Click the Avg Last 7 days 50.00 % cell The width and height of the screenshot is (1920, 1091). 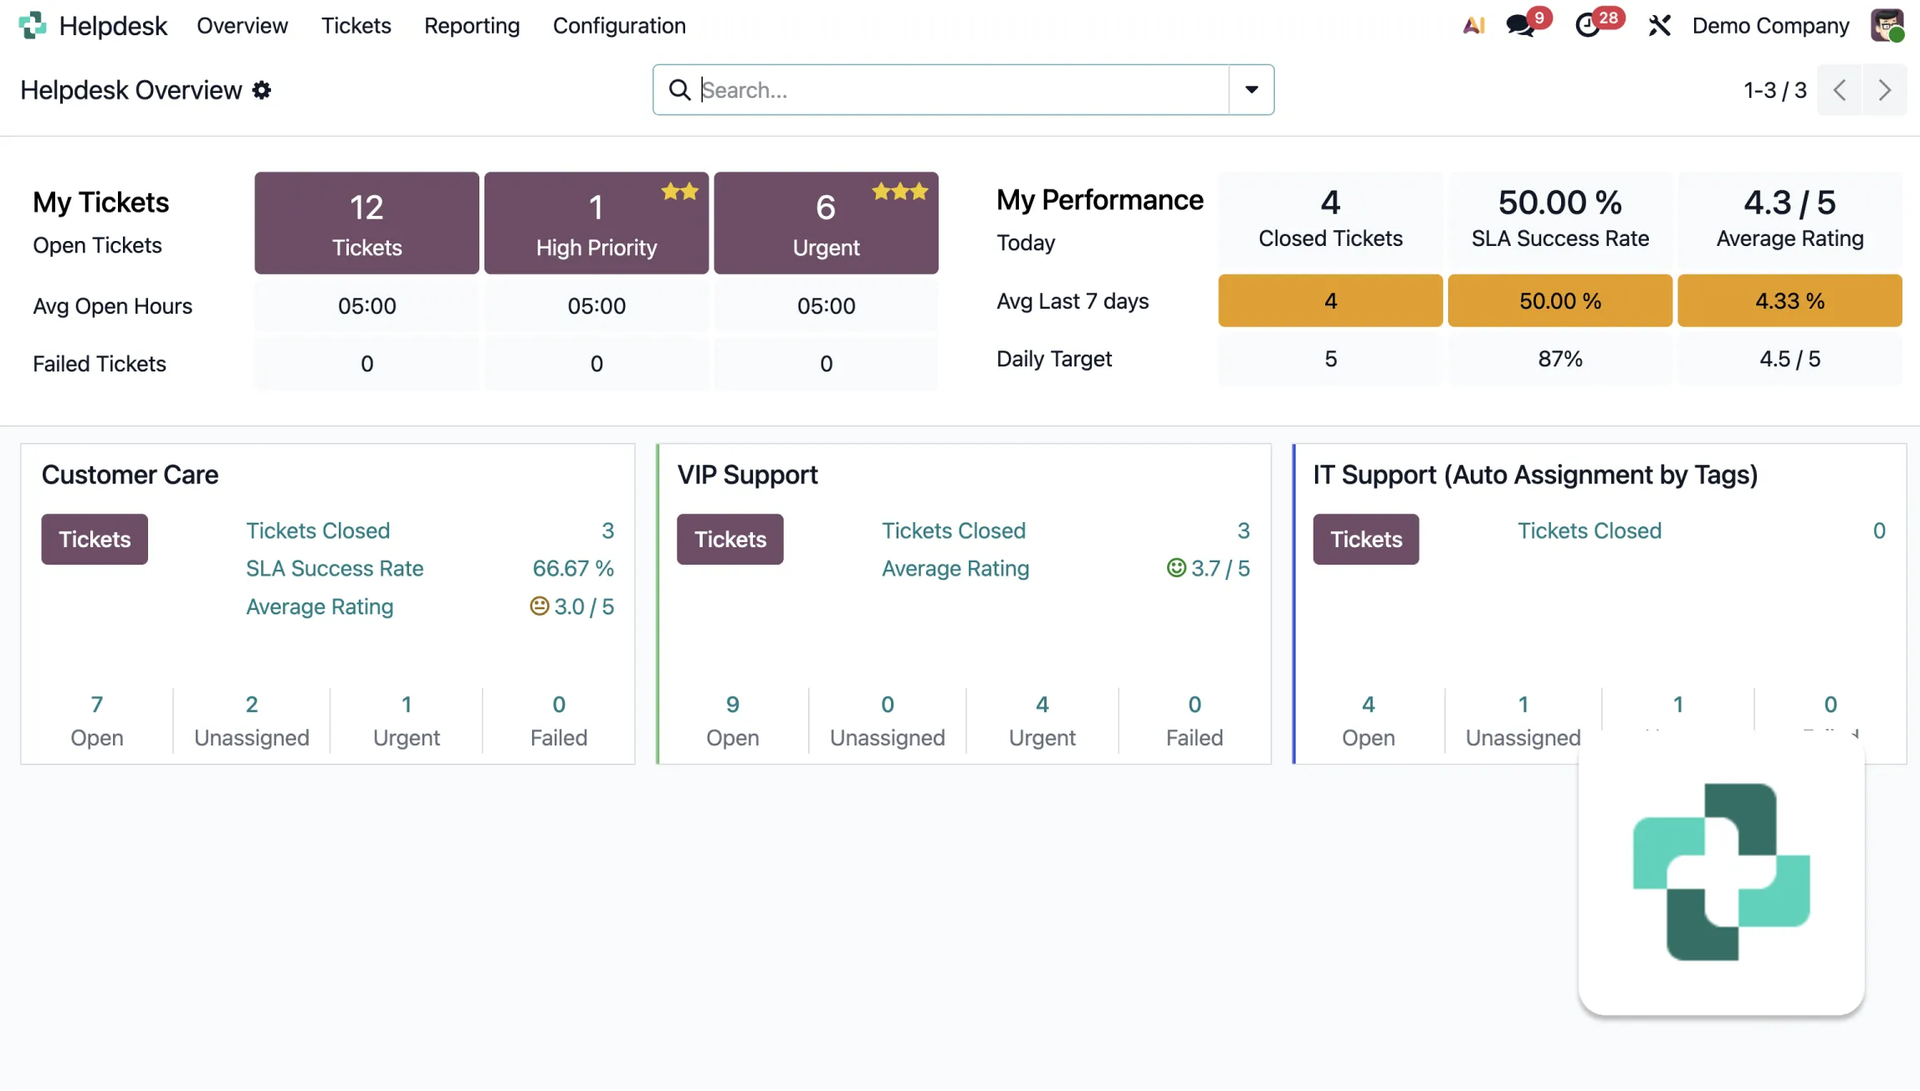(x=1560, y=301)
